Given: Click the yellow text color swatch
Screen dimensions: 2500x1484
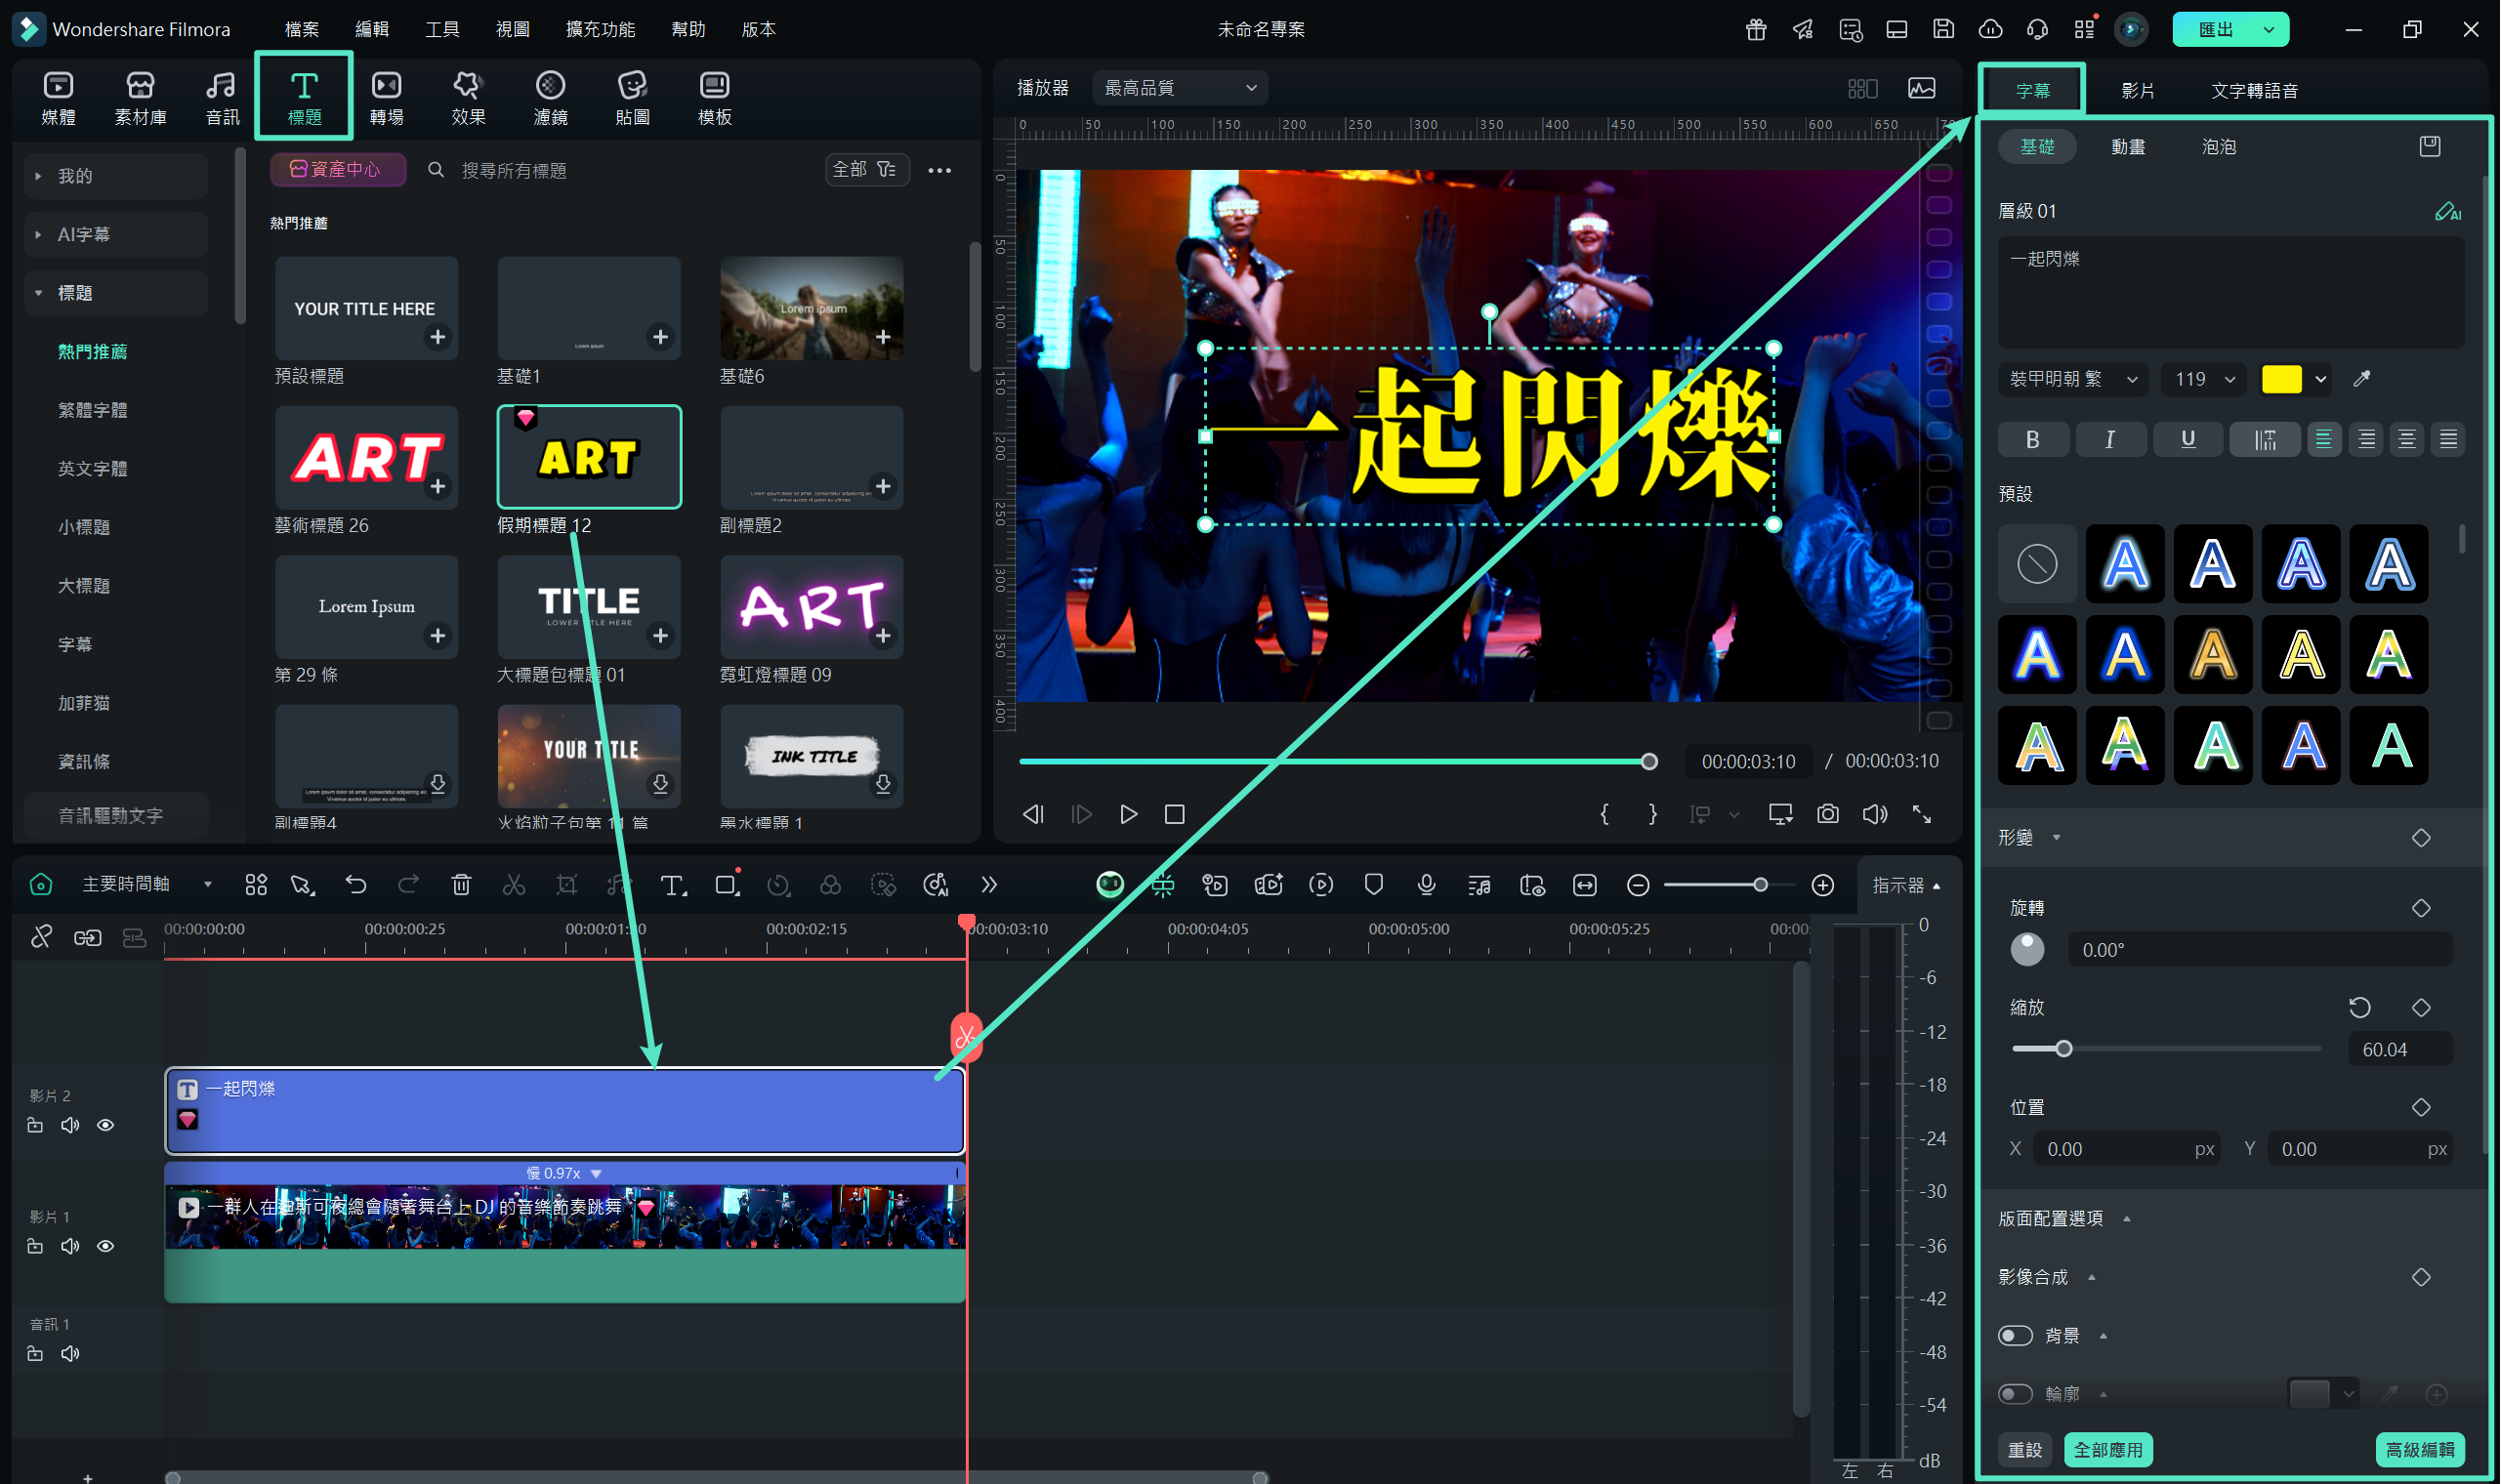Looking at the screenshot, I should click(x=2281, y=379).
